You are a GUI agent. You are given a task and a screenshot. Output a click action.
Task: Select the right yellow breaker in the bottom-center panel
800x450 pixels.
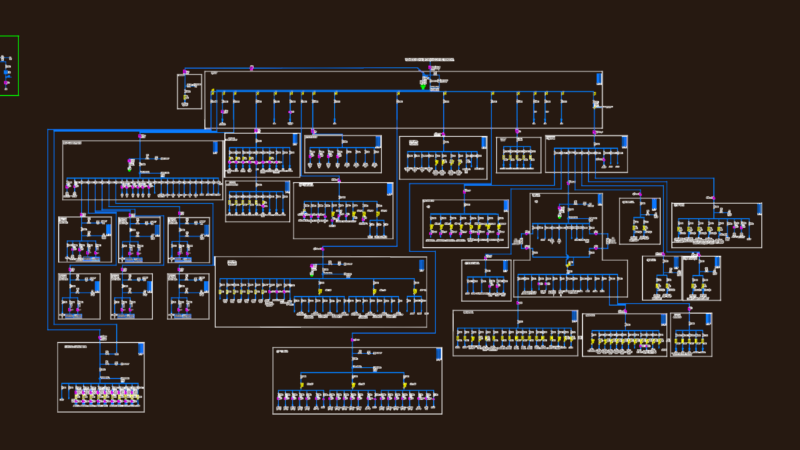click(x=405, y=385)
